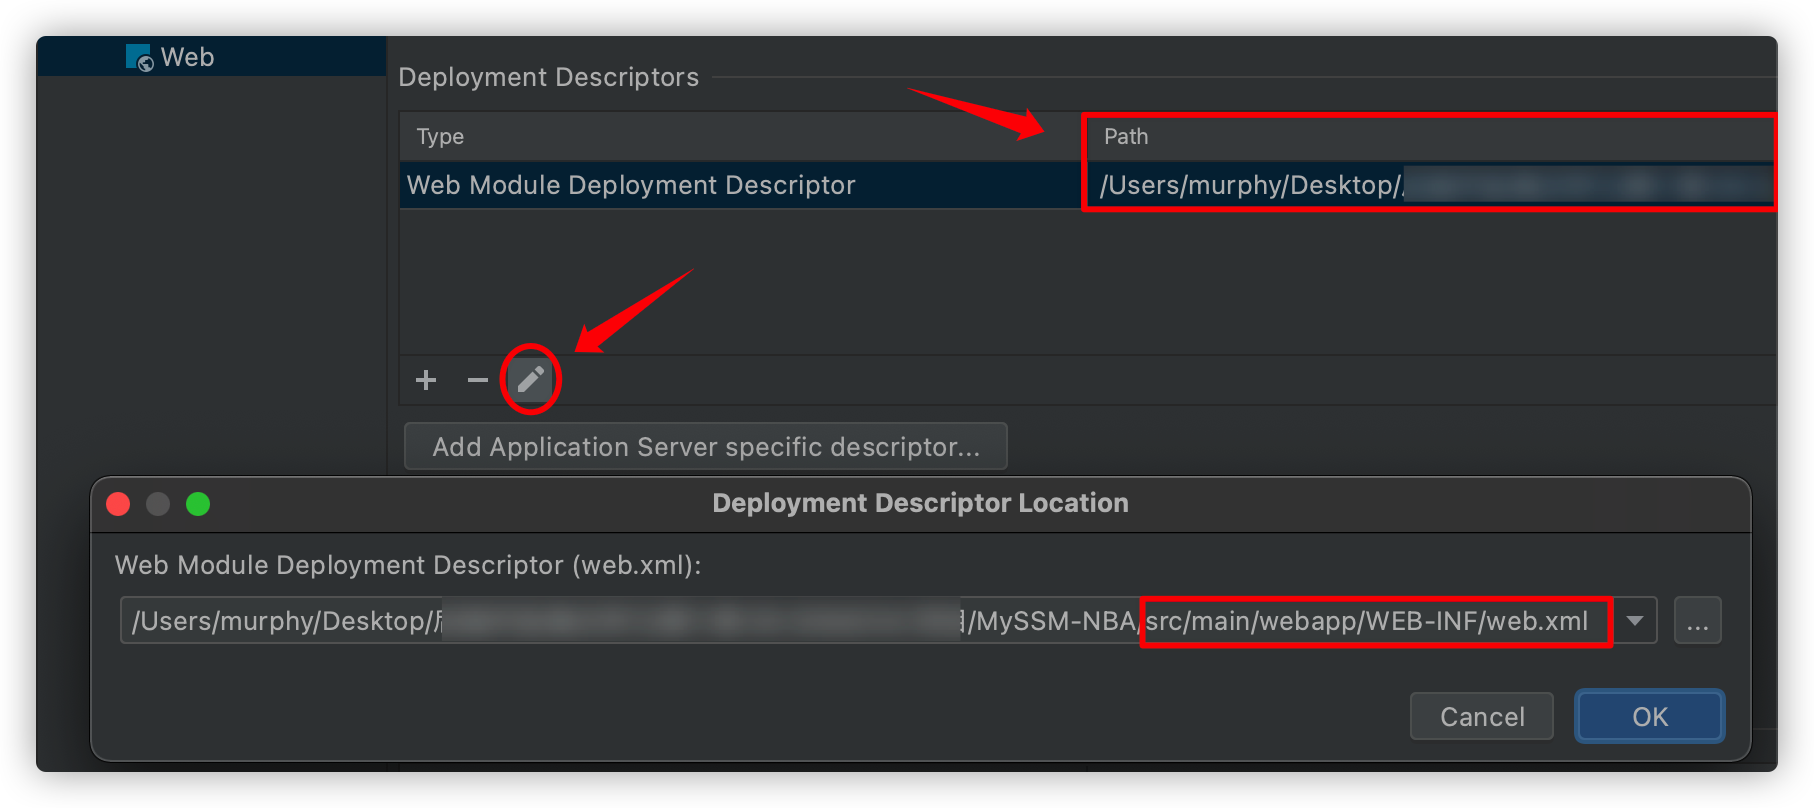Click Add Application Server specific descriptor button
This screenshot has height=808, width=1814.
[706, 446]
